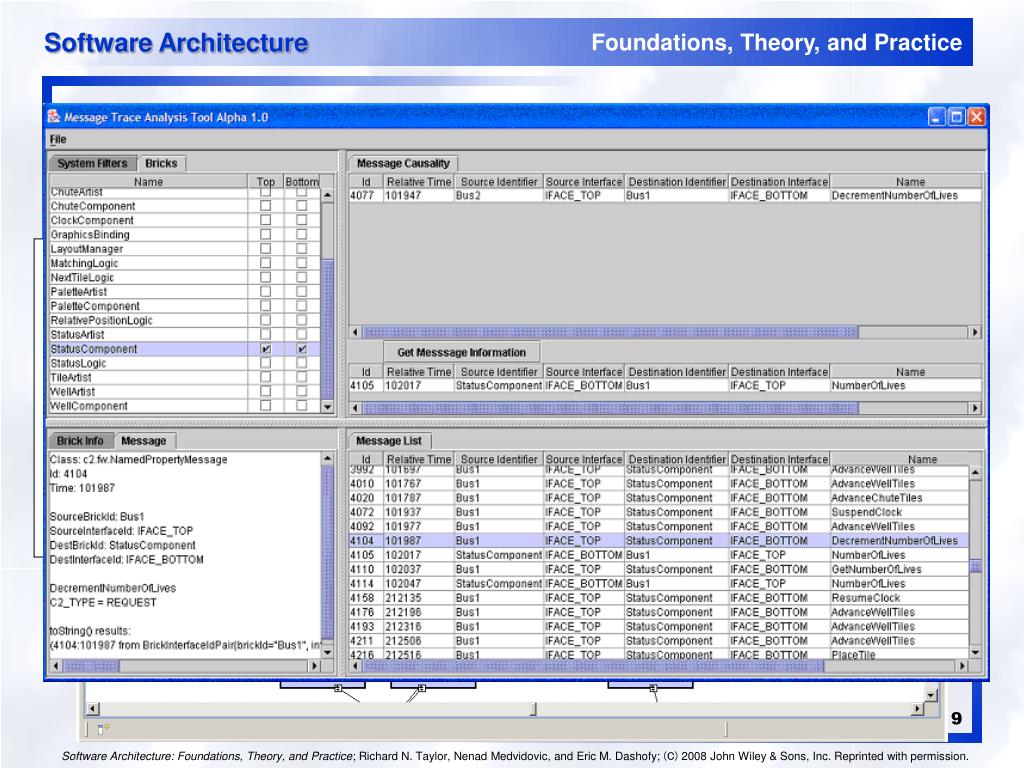The height and width of the screenshot is (768, 1024).
Task: Toggle Bottom checkbox for ChuteComponent
Action: (301, 206)
